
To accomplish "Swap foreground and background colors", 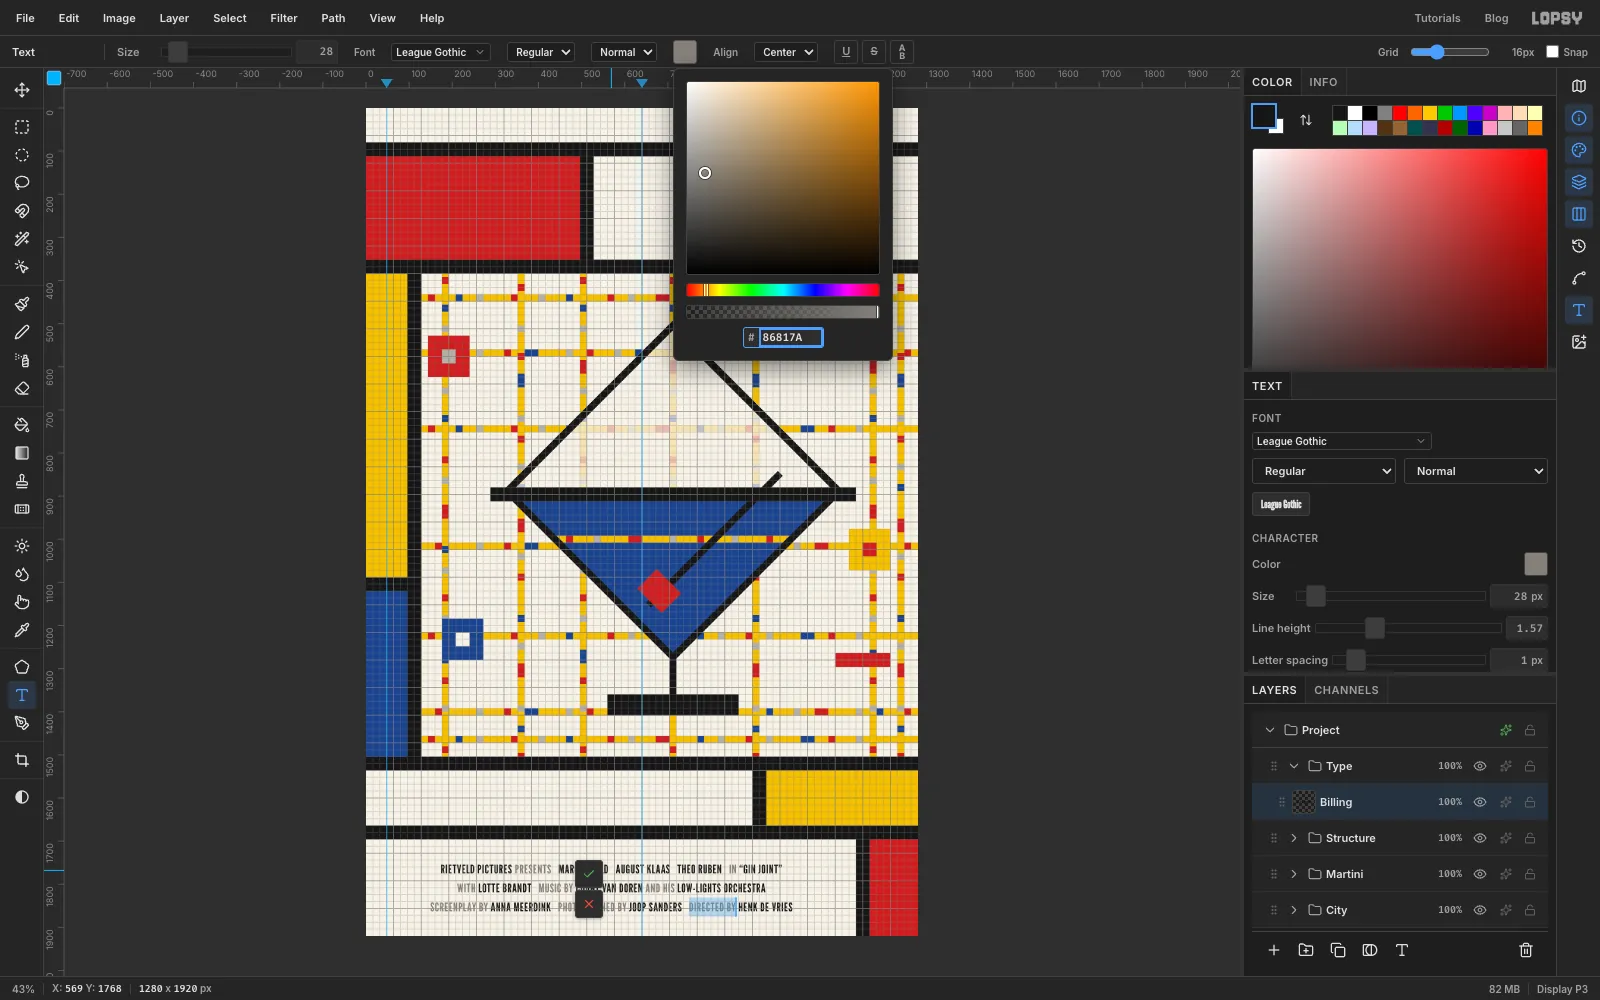I will [1306, 120].
